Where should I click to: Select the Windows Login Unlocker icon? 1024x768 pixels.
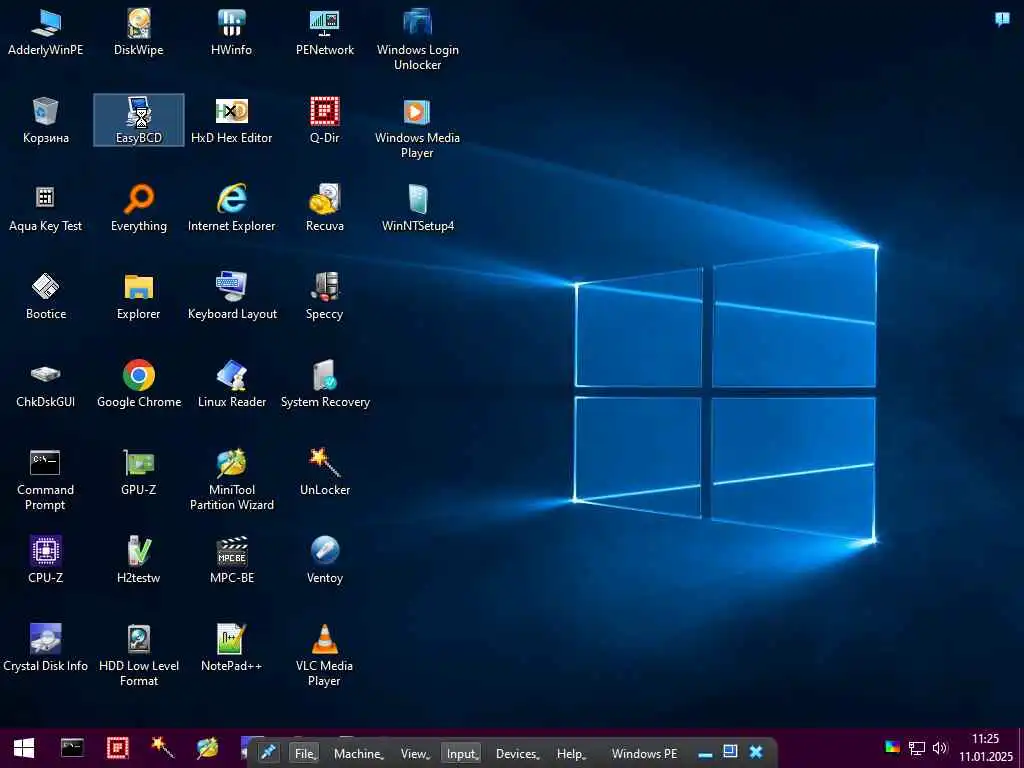[x=417, y=39]
